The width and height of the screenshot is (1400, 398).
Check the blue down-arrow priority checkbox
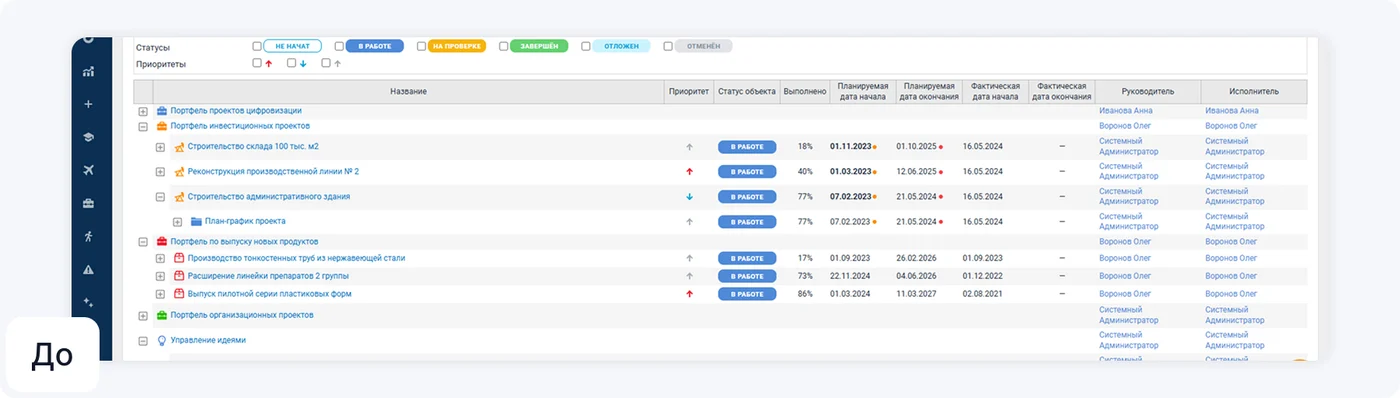point(291,63)
